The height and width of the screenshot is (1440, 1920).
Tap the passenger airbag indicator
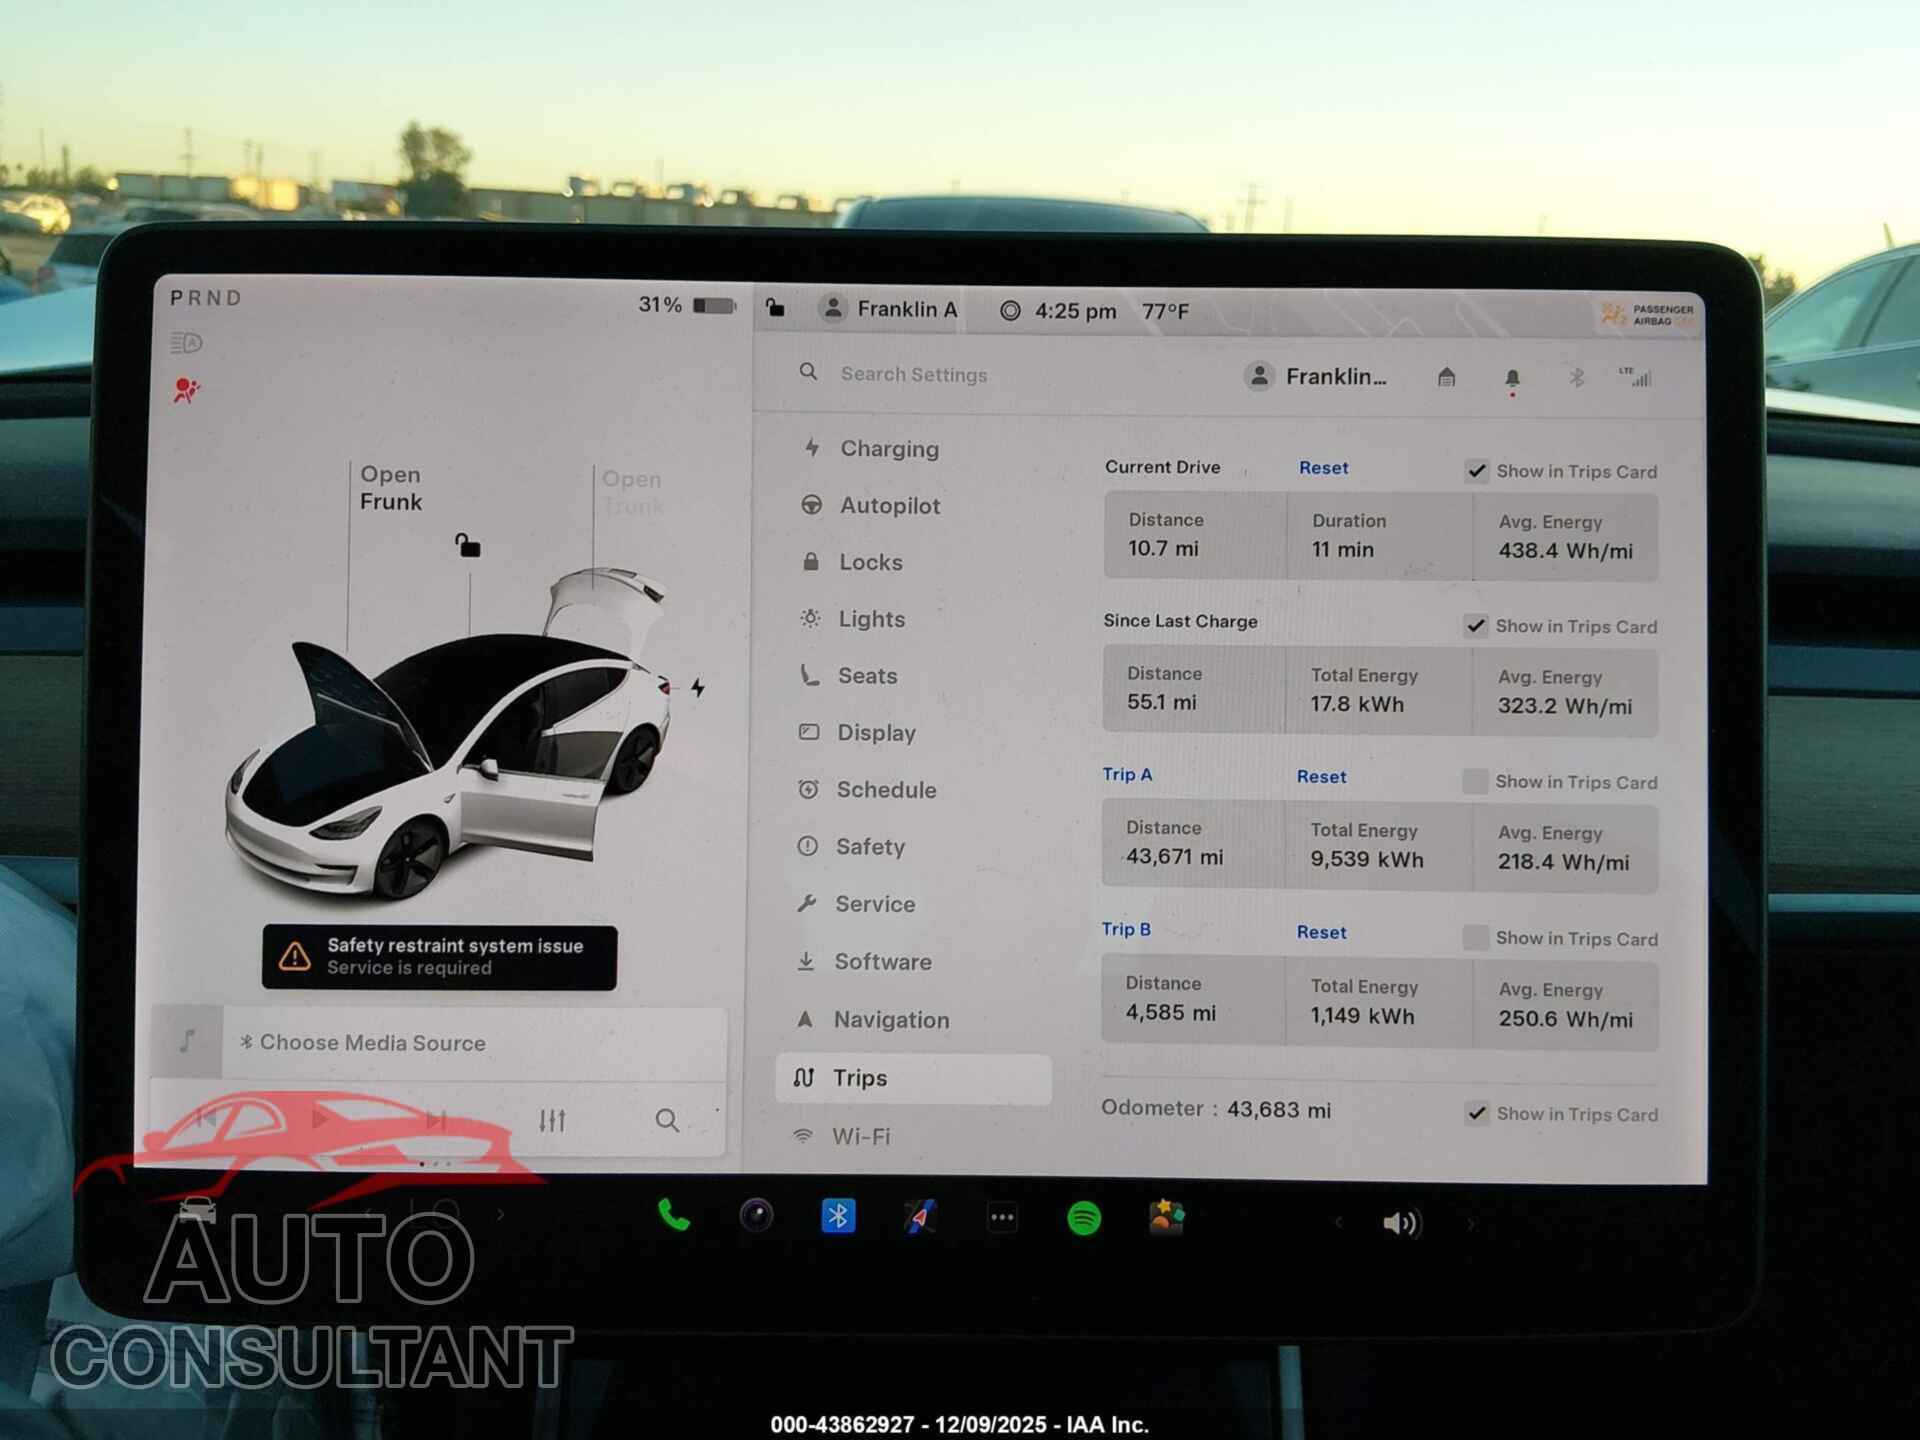click(1647, 315)
